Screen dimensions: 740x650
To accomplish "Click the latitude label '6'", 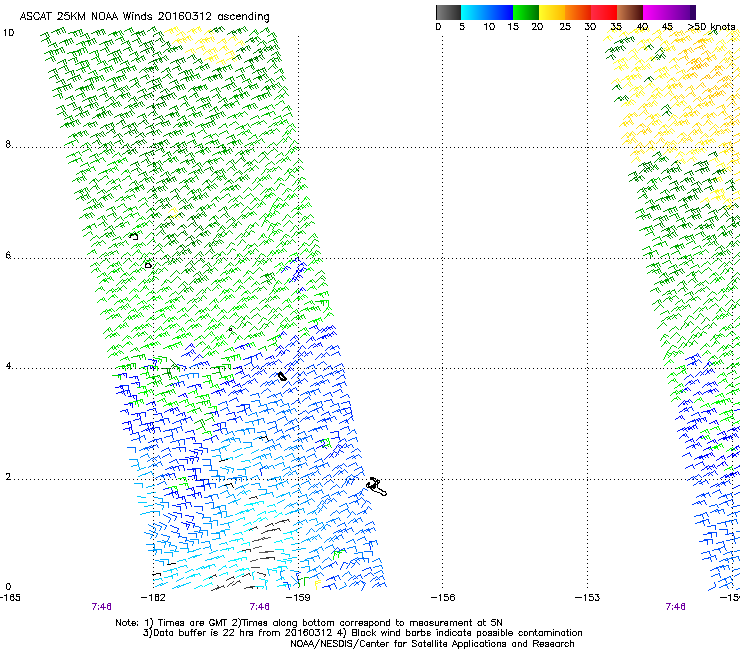I will pos(8,255).
